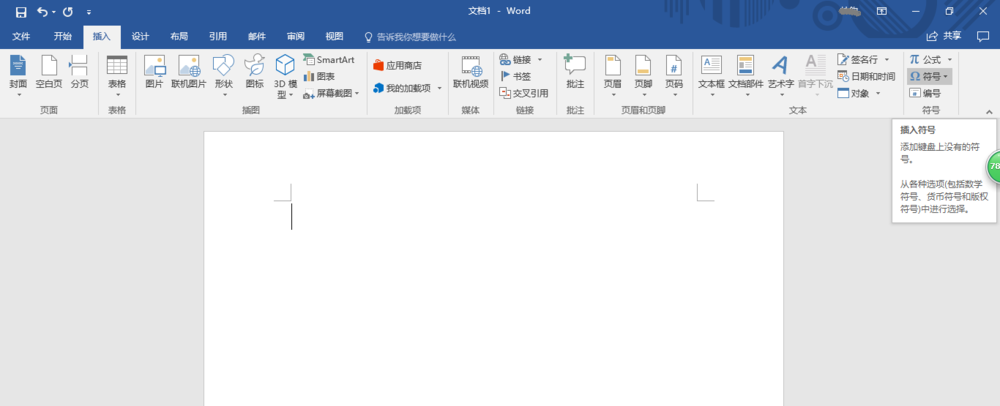Open the 符号 (Symbol) dropdown
The image size is (1000, 406).
(x=929, y=76)
